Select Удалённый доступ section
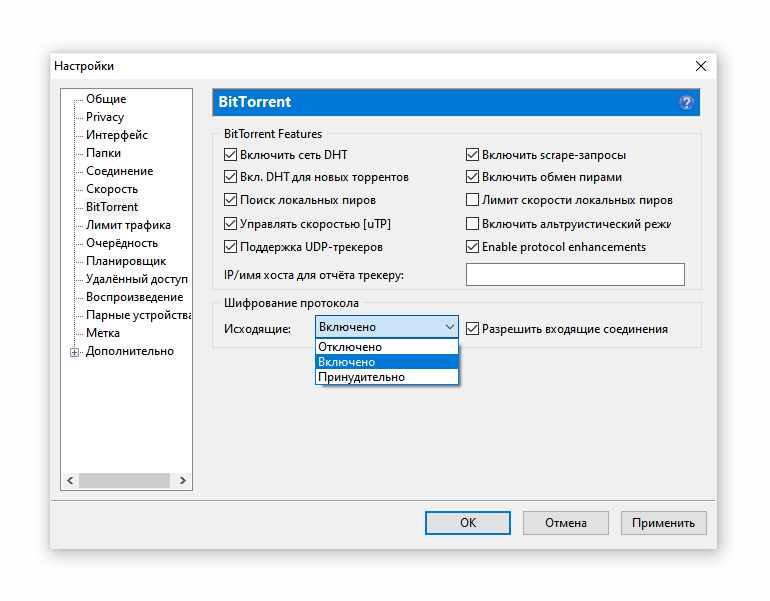 click(x=137, y=279)
